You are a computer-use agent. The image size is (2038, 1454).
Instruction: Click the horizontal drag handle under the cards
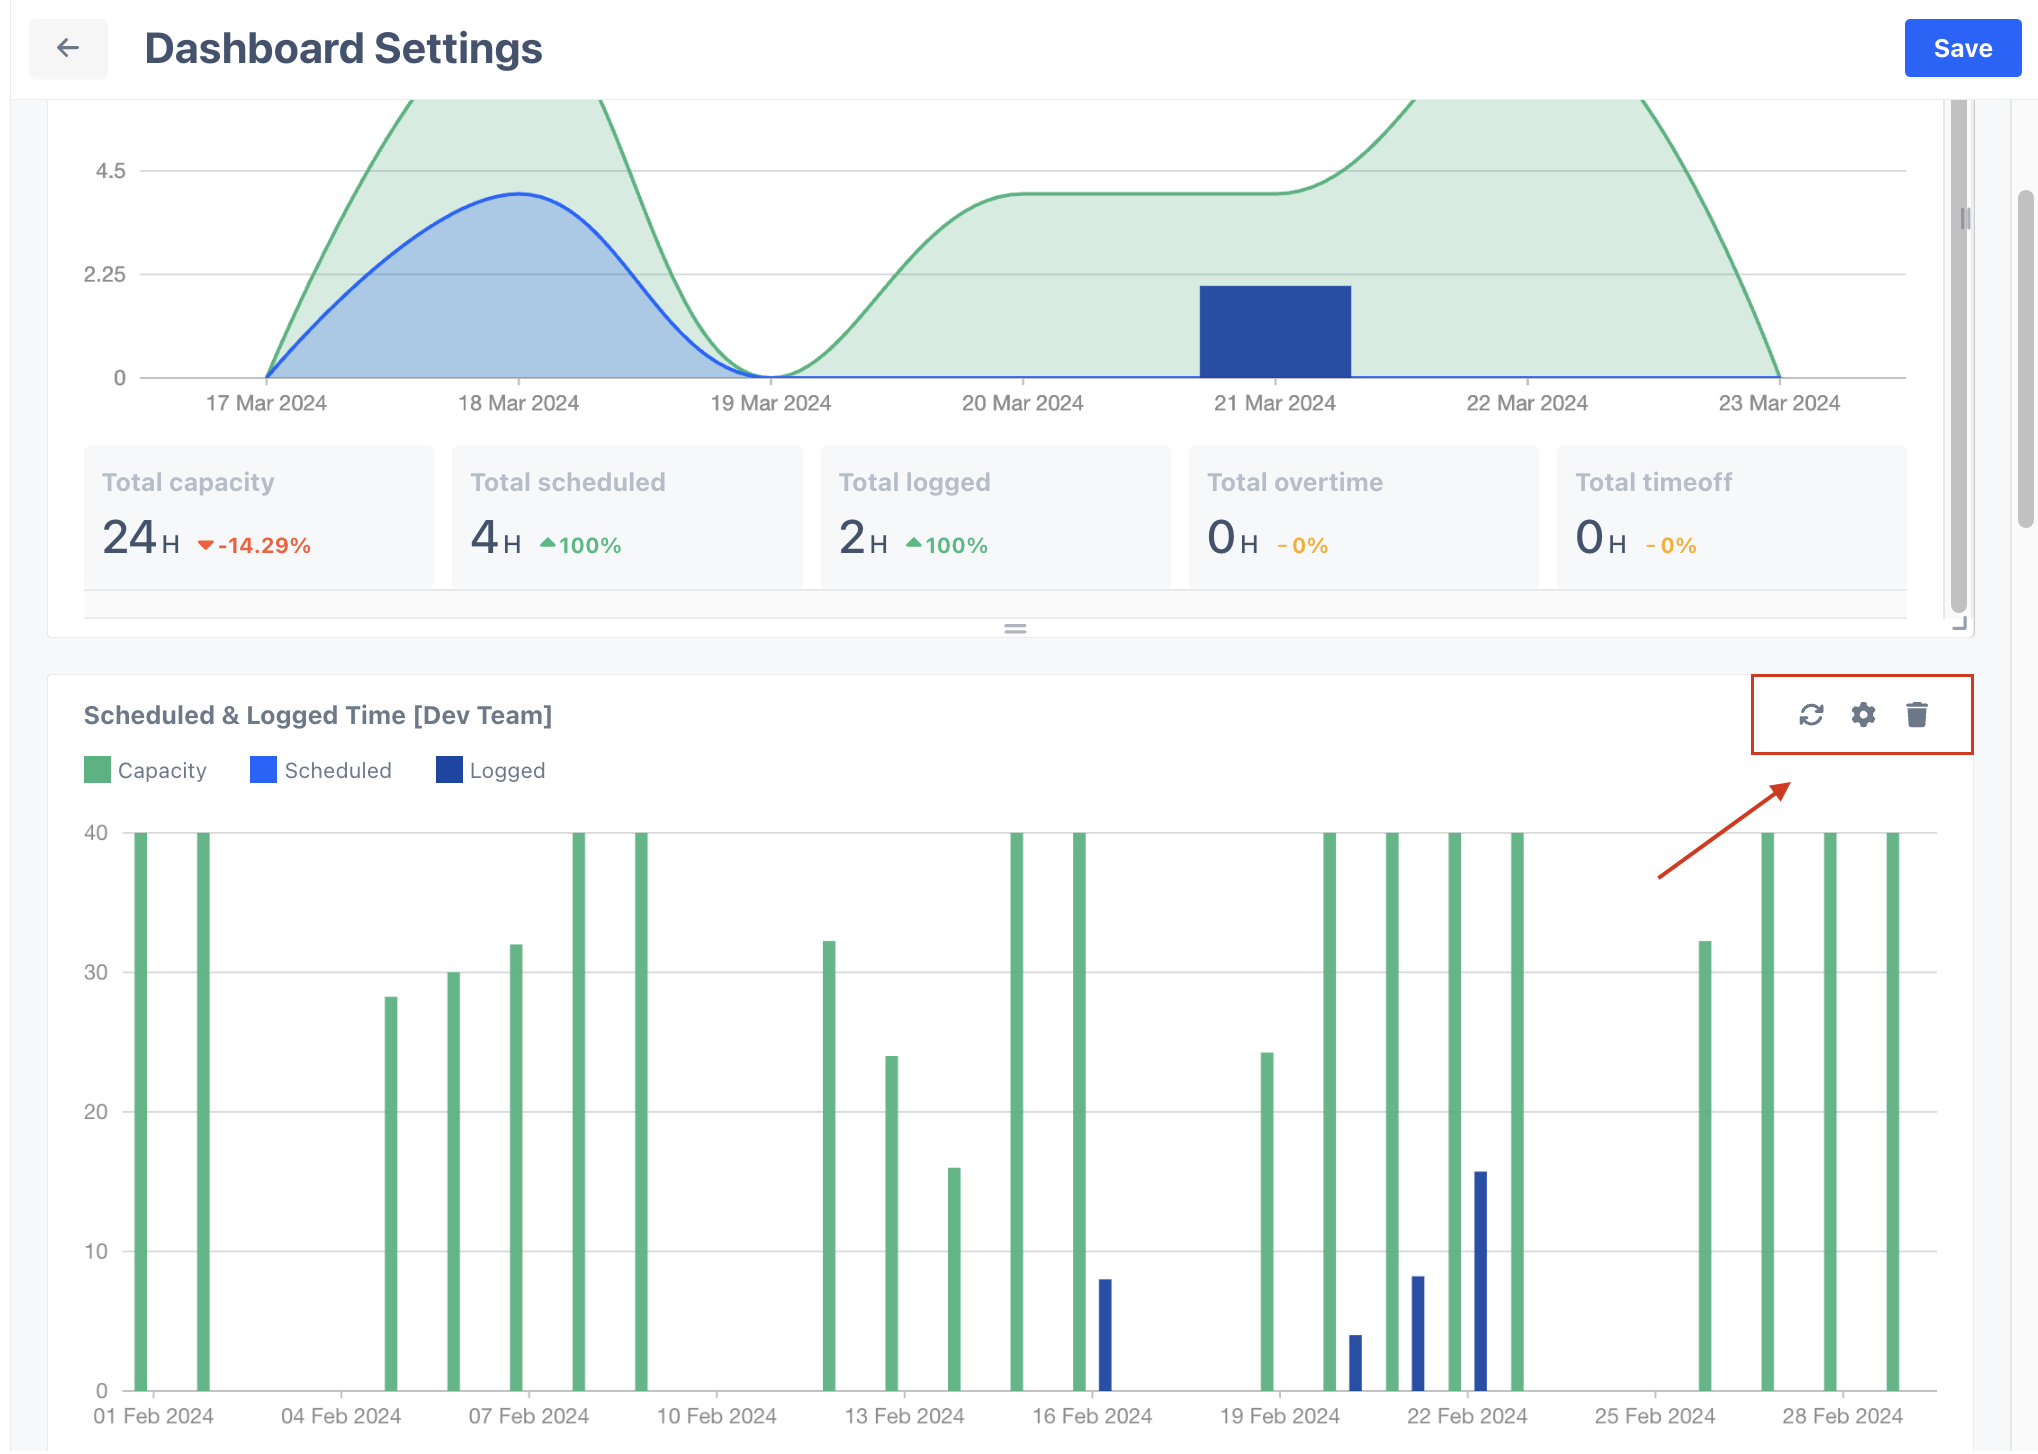point(1015,629)
